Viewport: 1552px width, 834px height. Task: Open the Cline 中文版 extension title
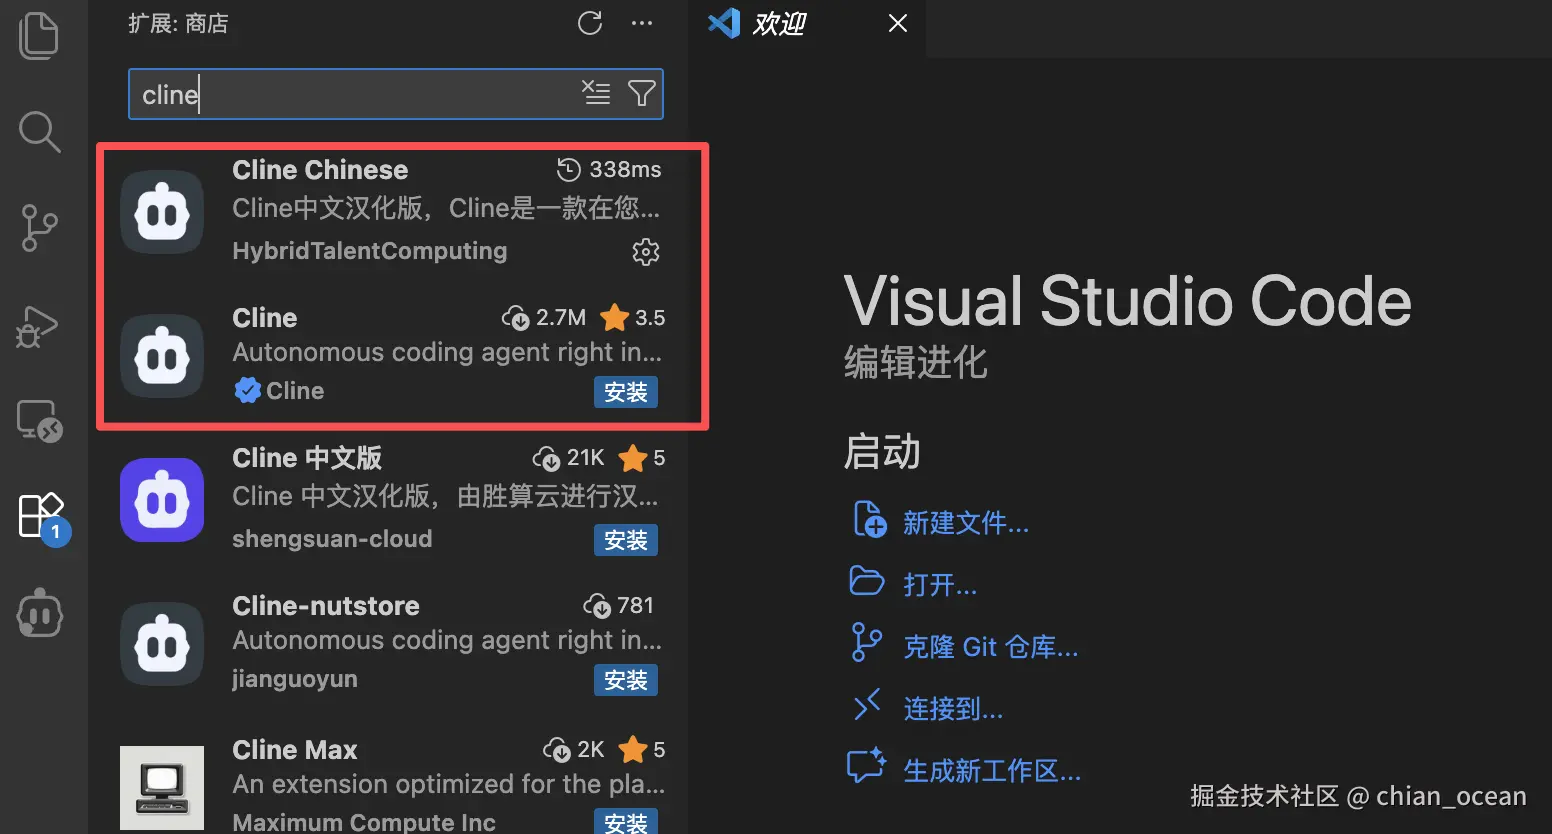(x=307, y=458)
